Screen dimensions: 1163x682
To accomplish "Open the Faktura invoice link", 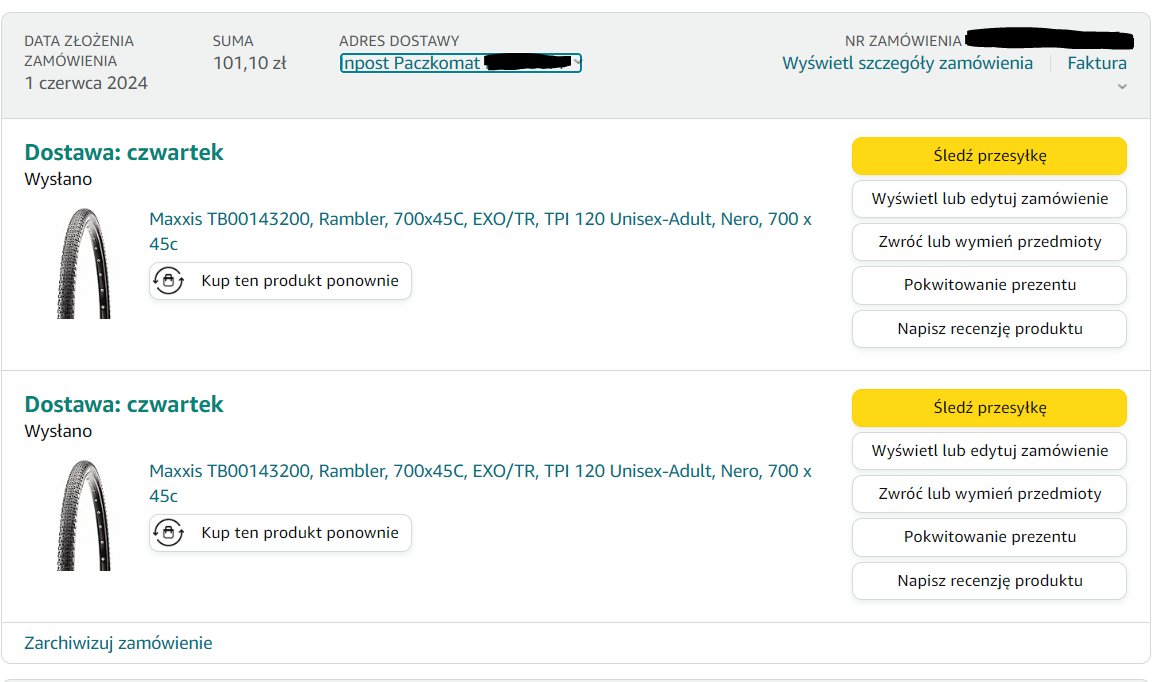I will 1096,63.
